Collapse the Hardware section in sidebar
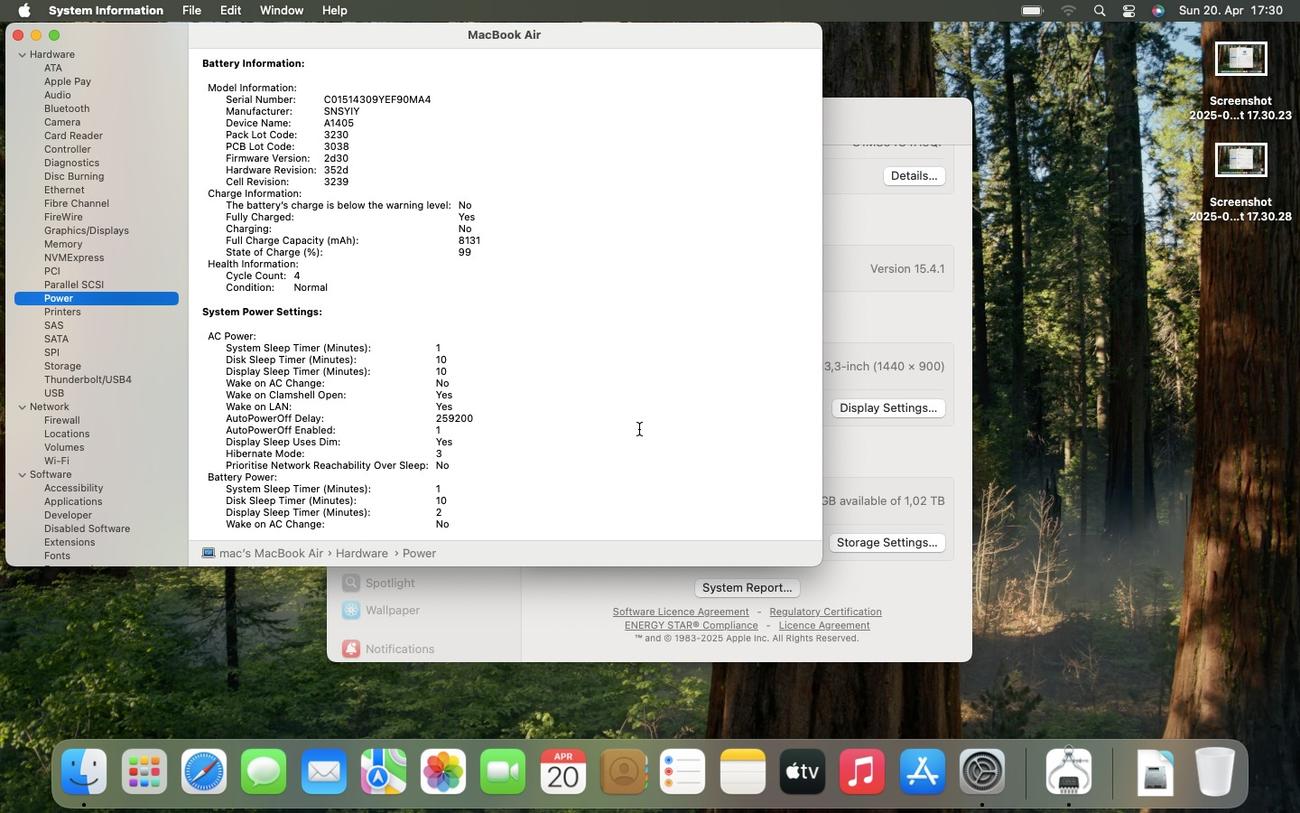The width and height of the screenshot is (1300, 813). pyautogui.click(x=22, y=55)
